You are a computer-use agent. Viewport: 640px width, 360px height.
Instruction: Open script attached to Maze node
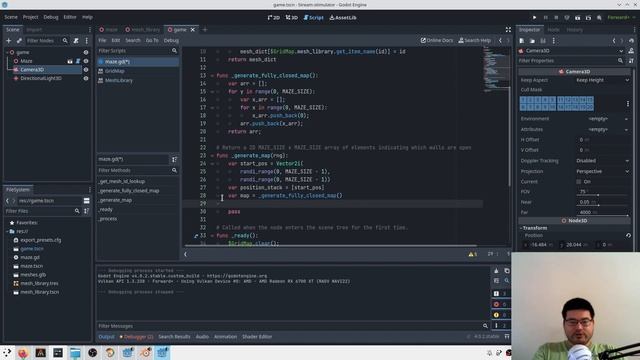(78, 61)
